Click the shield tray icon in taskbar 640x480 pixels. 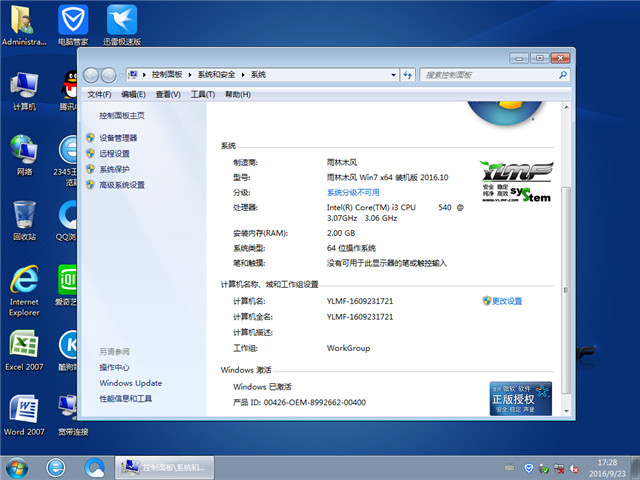point(529,468)
